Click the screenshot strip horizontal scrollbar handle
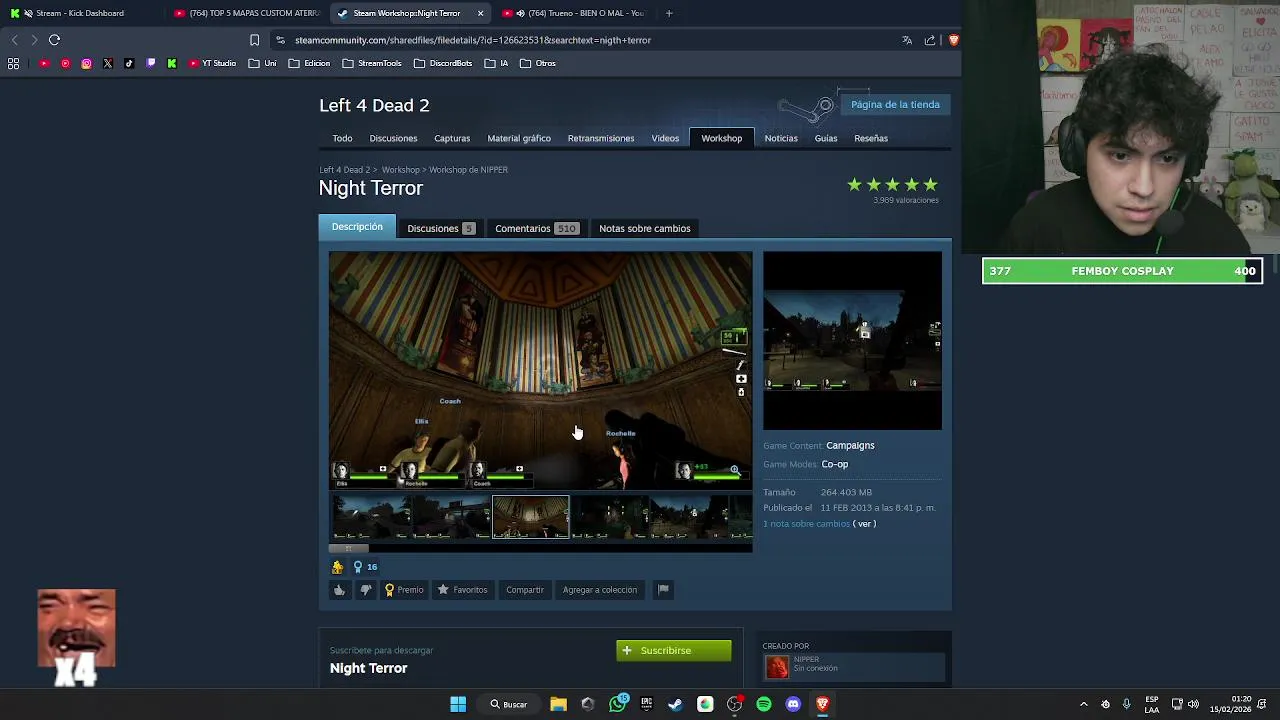This screenshot has height=720, width=1280. [x=349, y=549]
